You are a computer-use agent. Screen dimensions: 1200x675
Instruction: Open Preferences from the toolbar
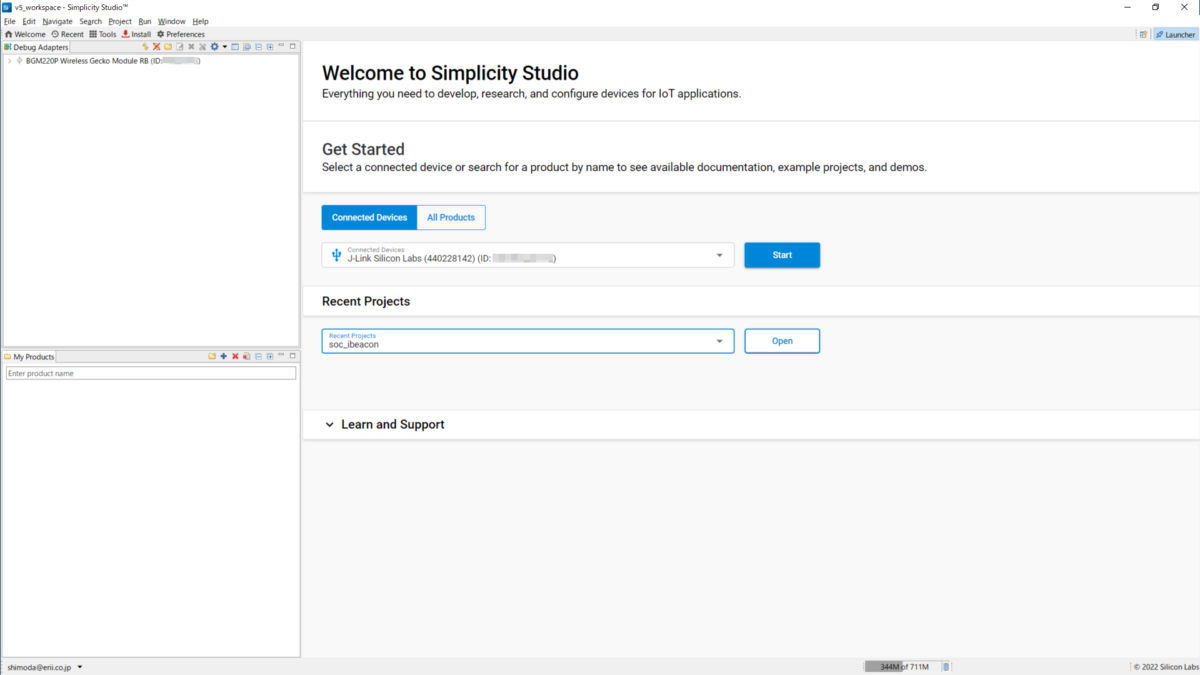(x=181, y=34)
